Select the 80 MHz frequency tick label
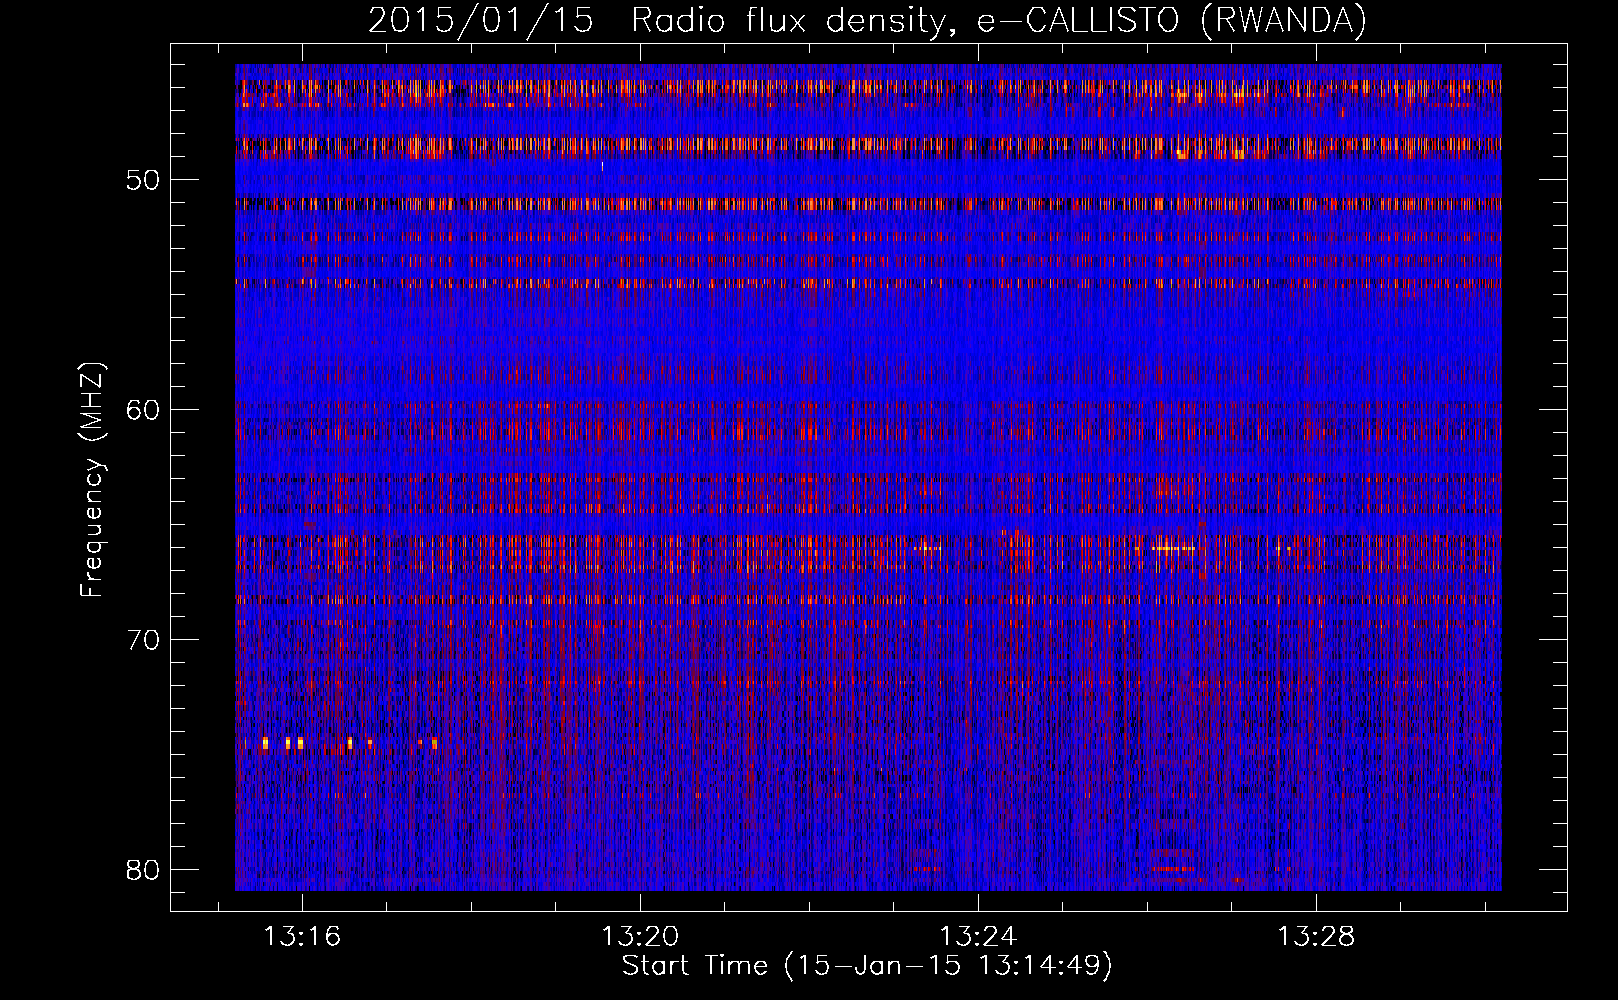The image size is (1618, 1000). [x=144, y=869]
